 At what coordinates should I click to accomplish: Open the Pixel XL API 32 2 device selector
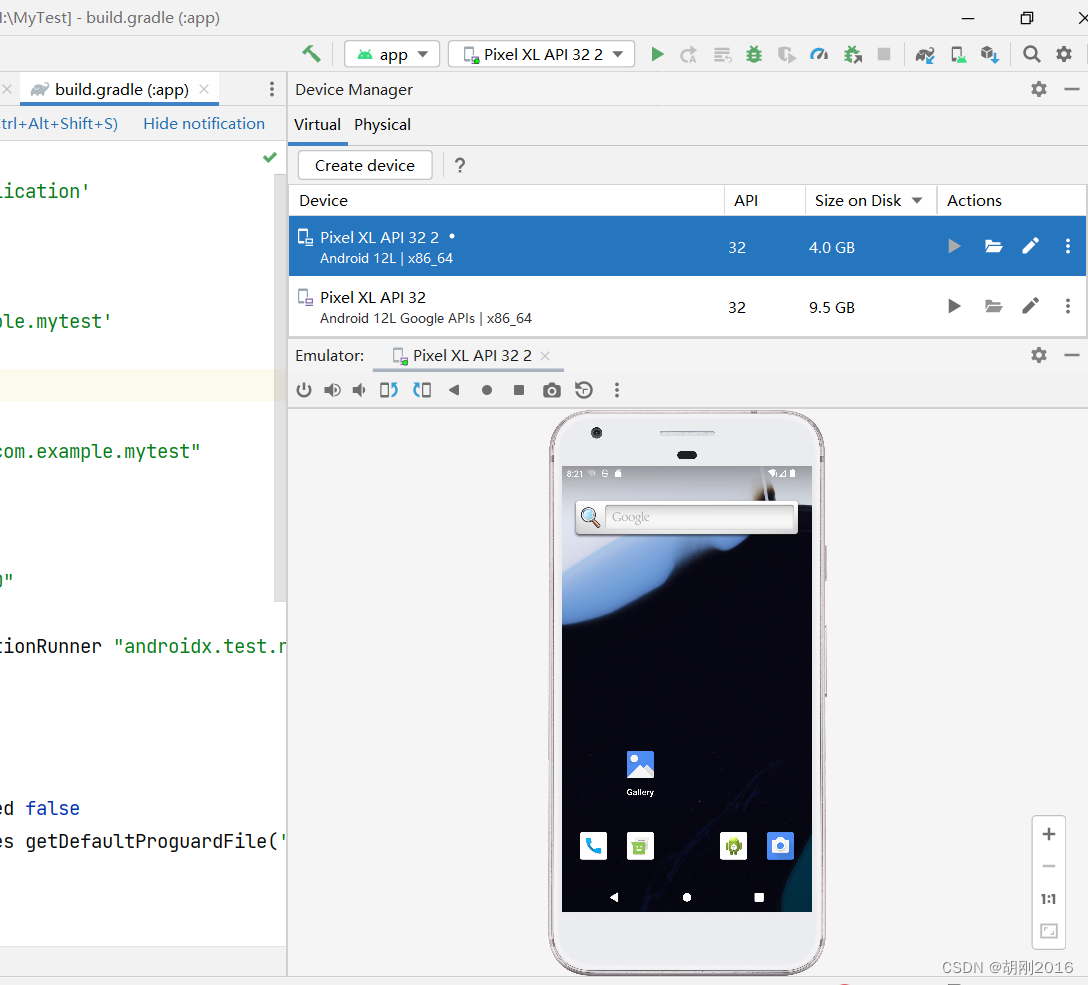coord(541,54)
